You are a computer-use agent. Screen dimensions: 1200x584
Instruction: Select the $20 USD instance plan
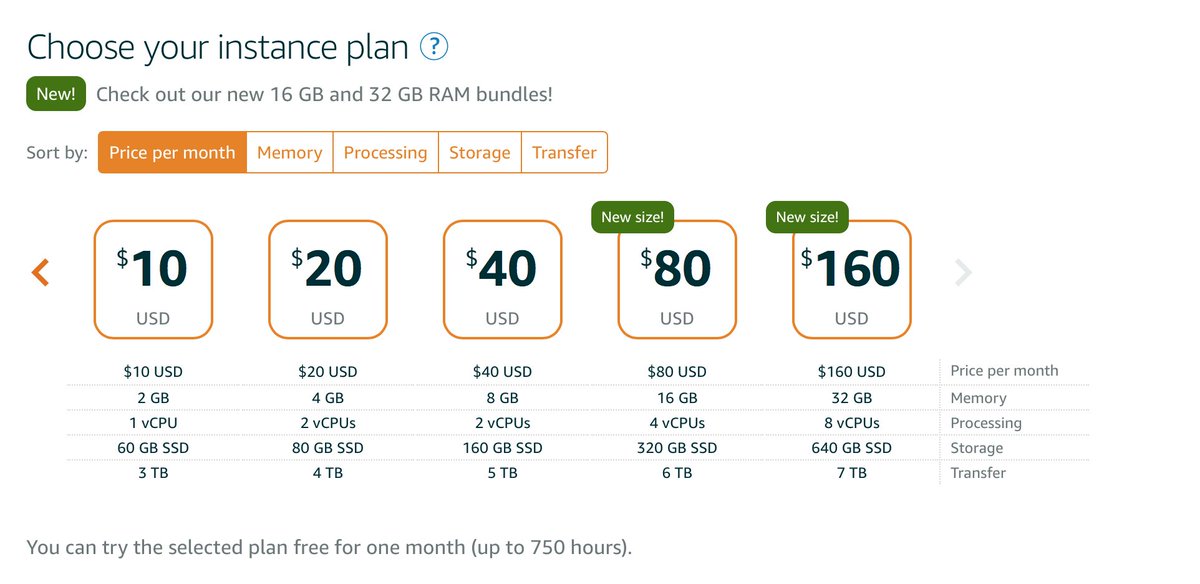[x=328, y=279]
